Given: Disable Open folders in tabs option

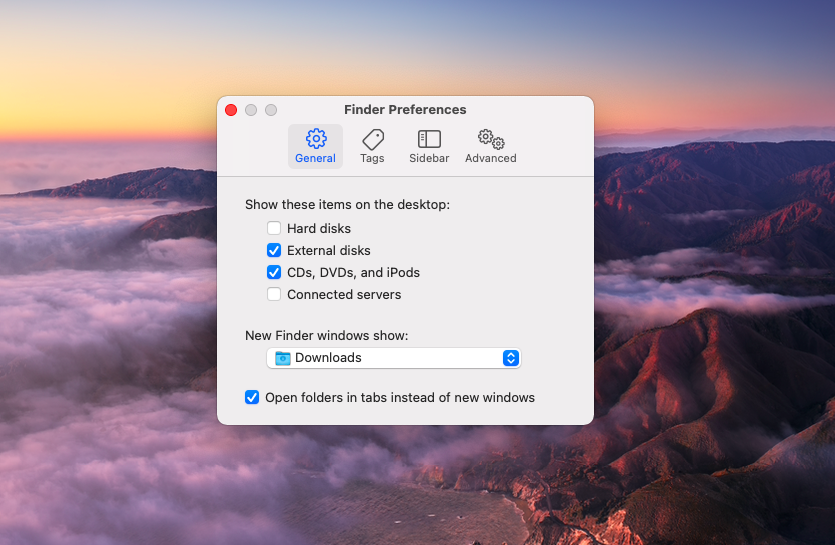Looking at the screenshot, I should click(x=252, y=397).
